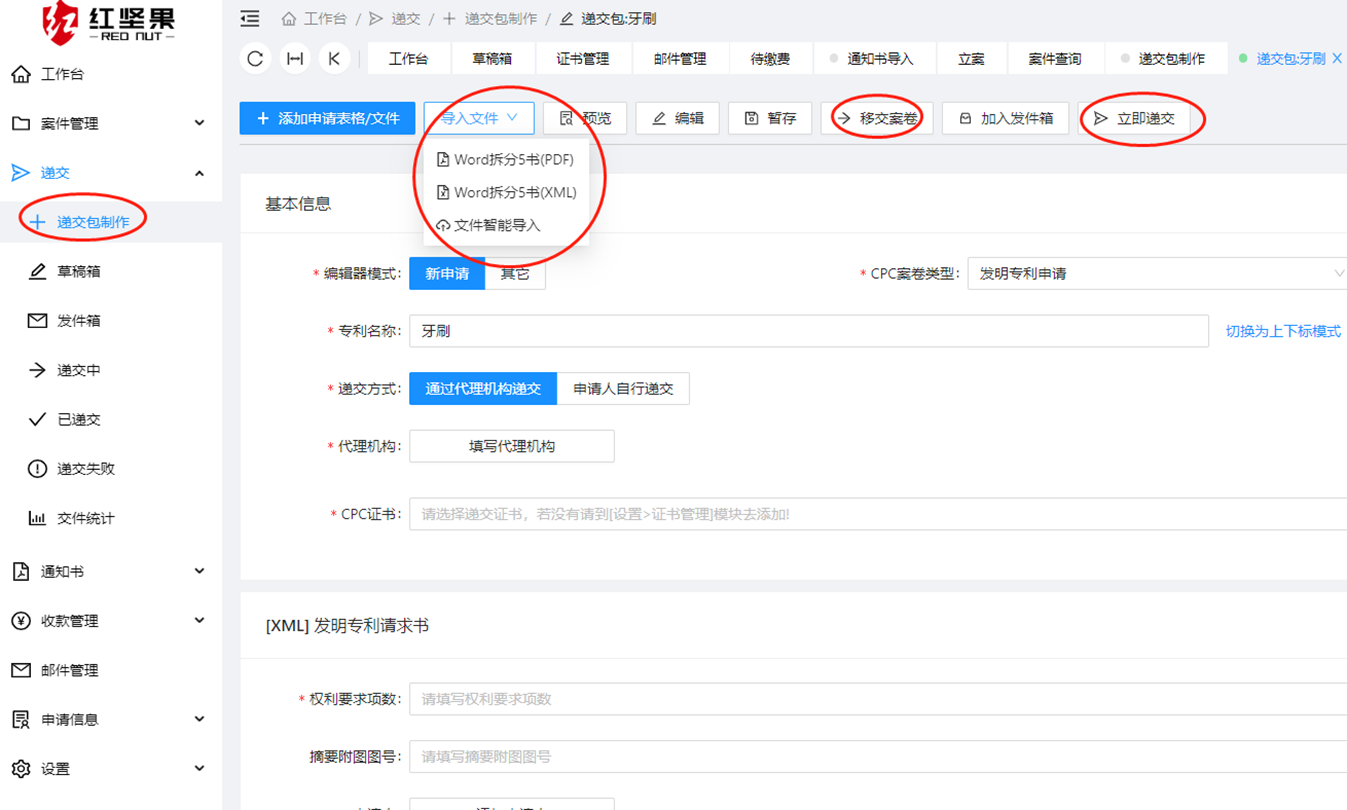
Task: Close the 递交包:牙刷 tab
Action: [x=1337, y=59]
